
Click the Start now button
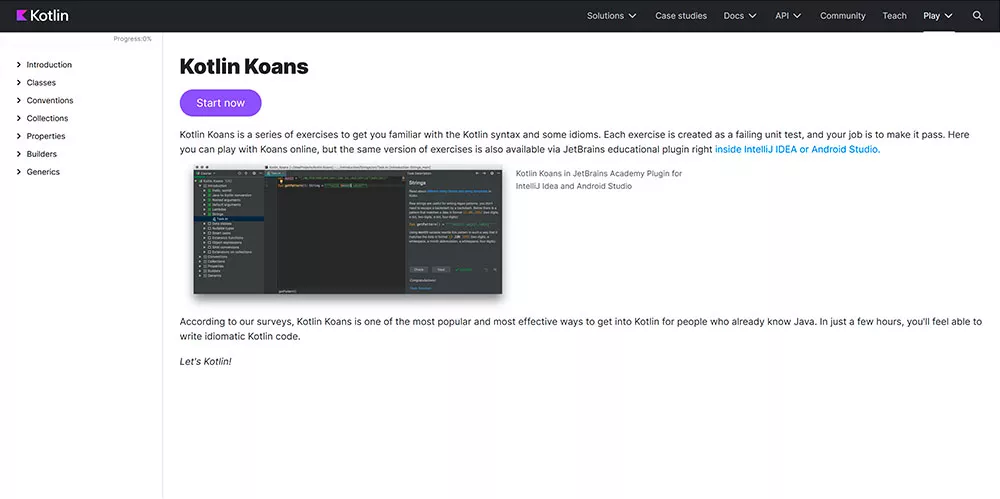[x=221, y=103]
